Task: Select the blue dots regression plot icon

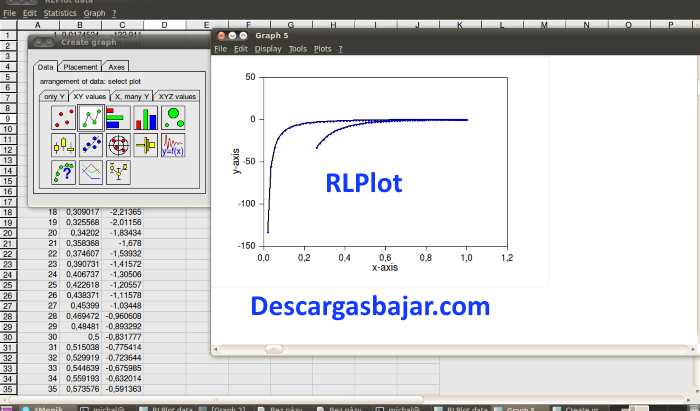Action: [x=91, y=145]
